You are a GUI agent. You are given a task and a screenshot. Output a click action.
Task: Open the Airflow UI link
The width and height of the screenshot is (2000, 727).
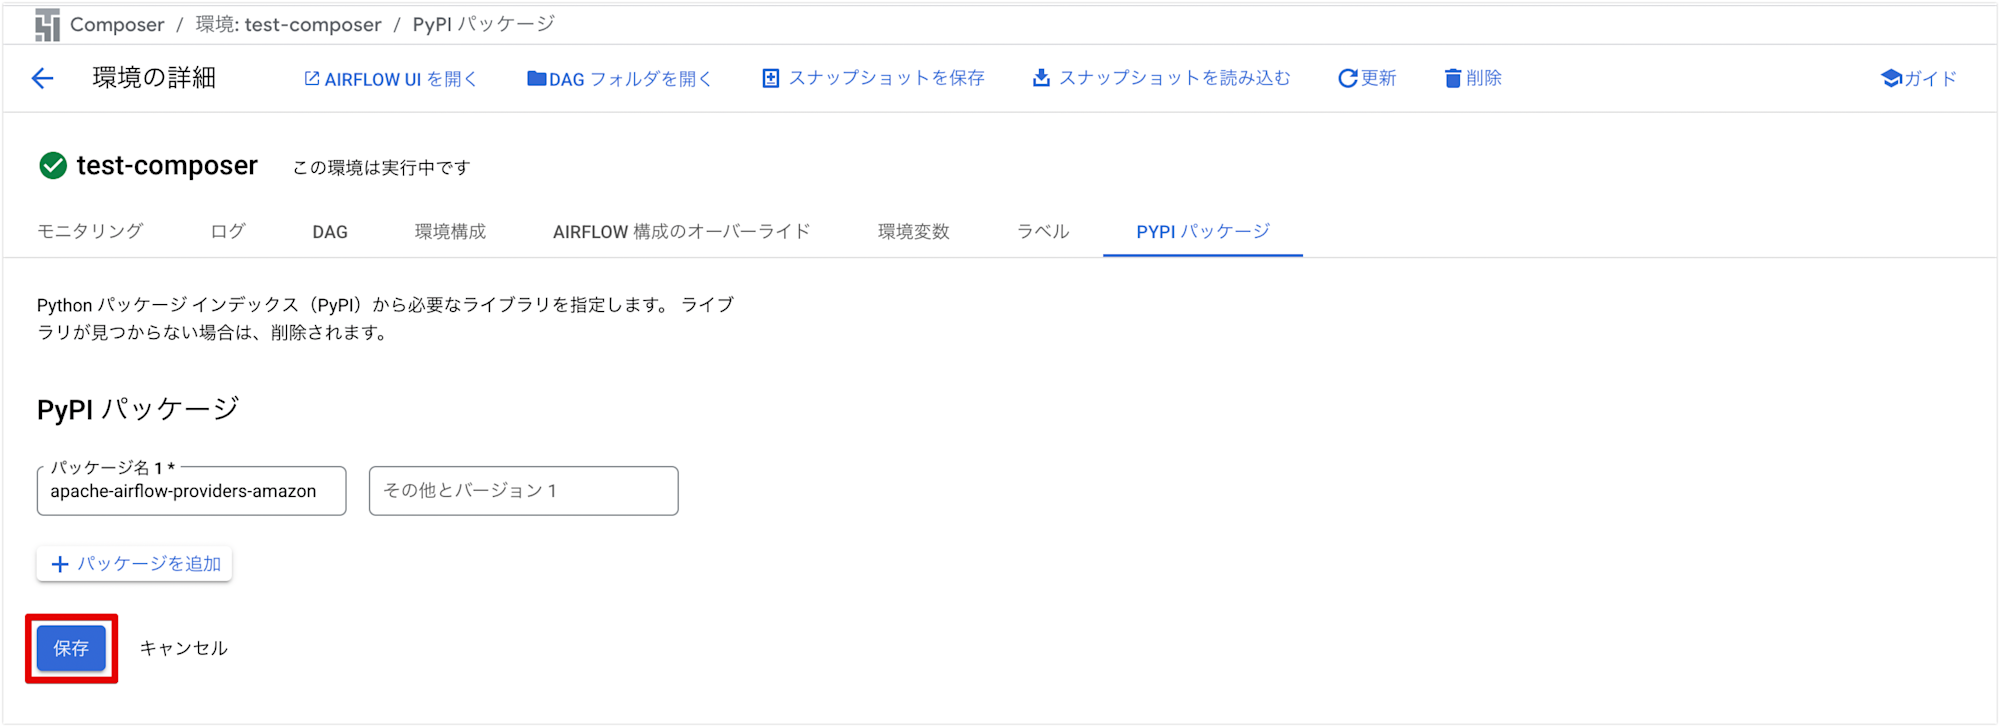pyautogui.click(x=391, y=78)
